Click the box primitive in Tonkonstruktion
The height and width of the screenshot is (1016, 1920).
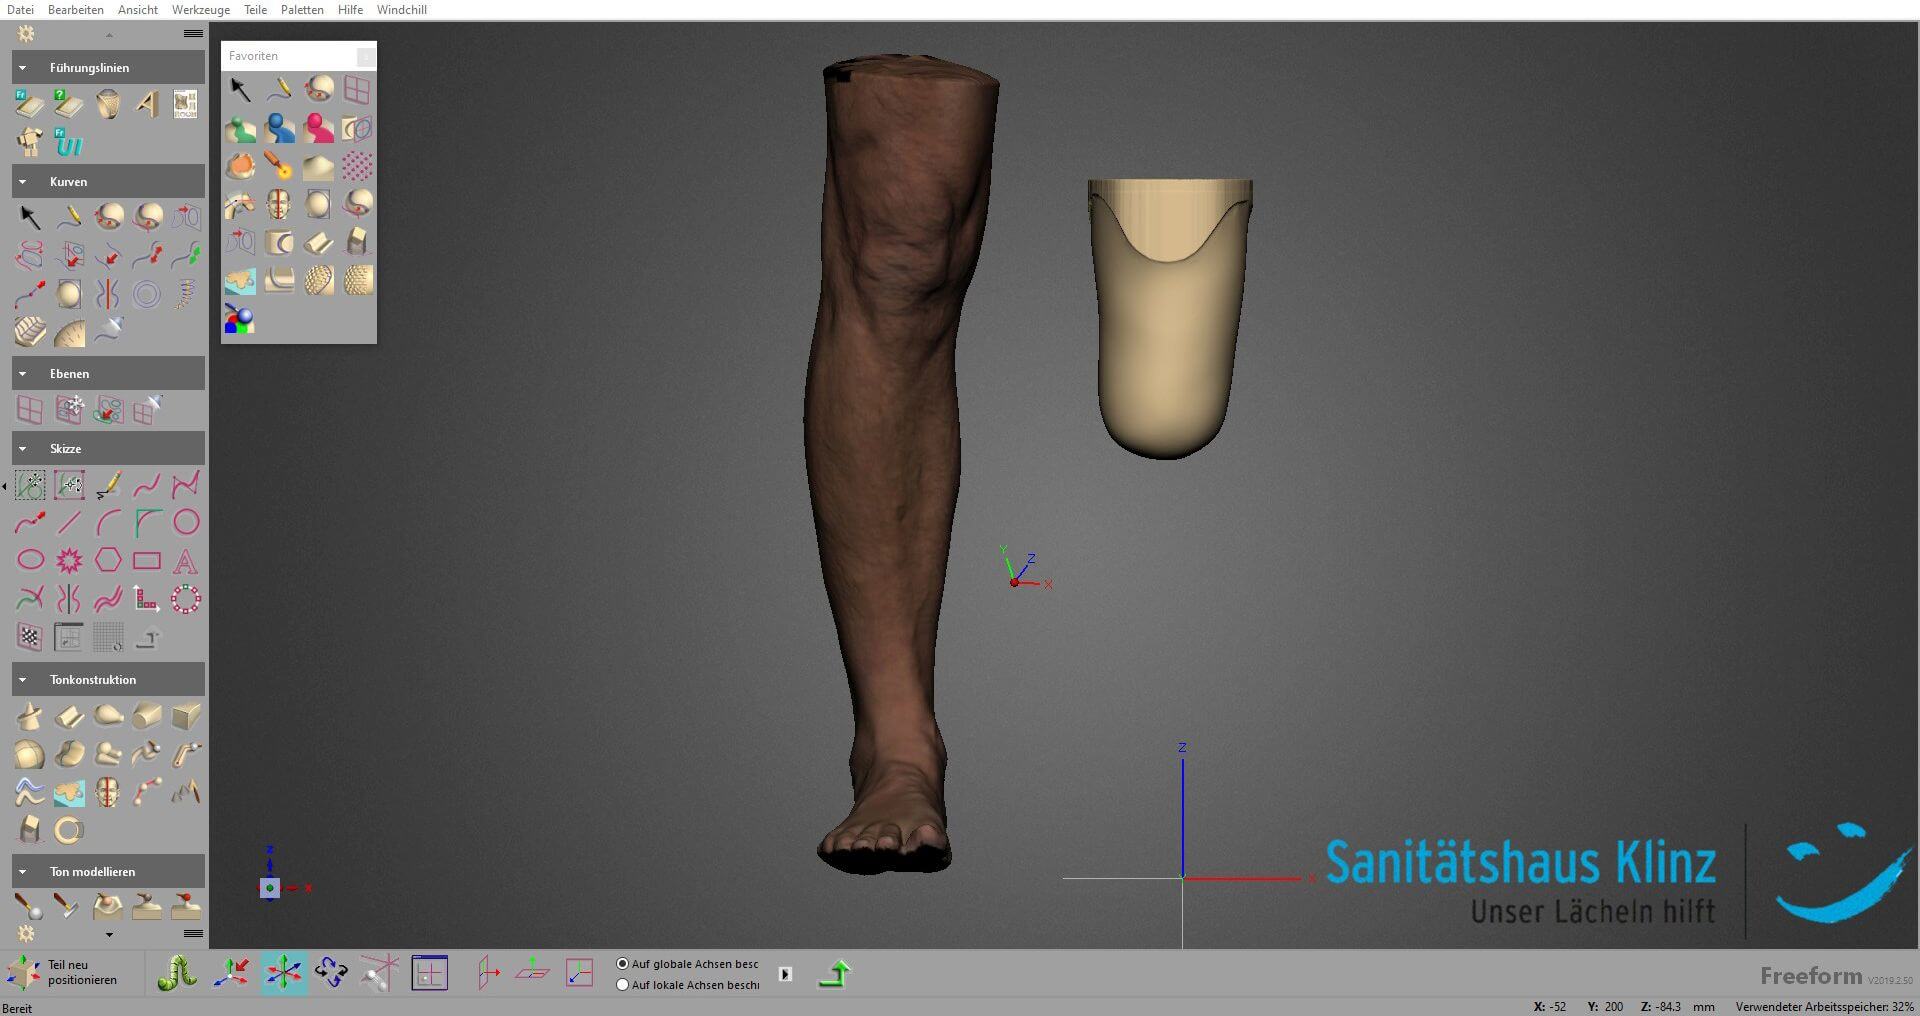coord(185,716)
